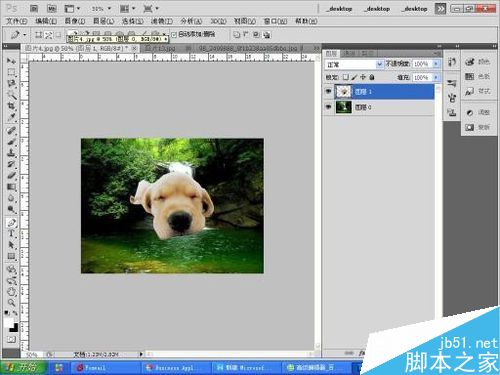The image size is (500, 375).
Task: Toggle lock transparent pixels
Action: click(346, 77)
